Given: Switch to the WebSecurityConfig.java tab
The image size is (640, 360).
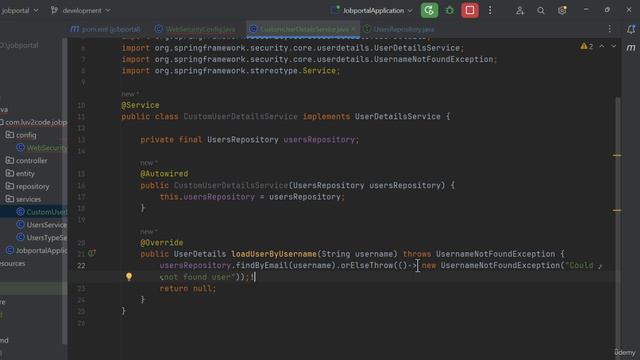Looking at the screenshot, I should [195, 29].
